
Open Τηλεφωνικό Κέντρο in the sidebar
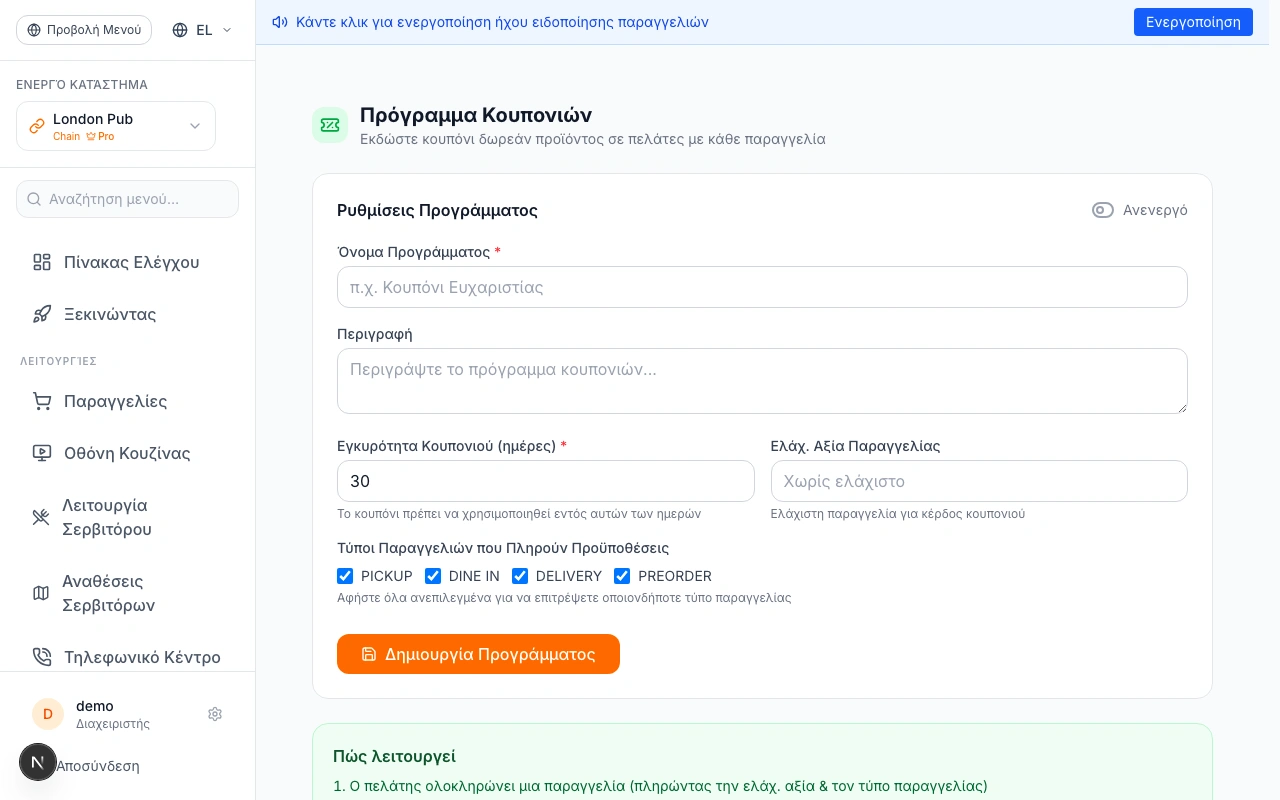pos(128,657)
